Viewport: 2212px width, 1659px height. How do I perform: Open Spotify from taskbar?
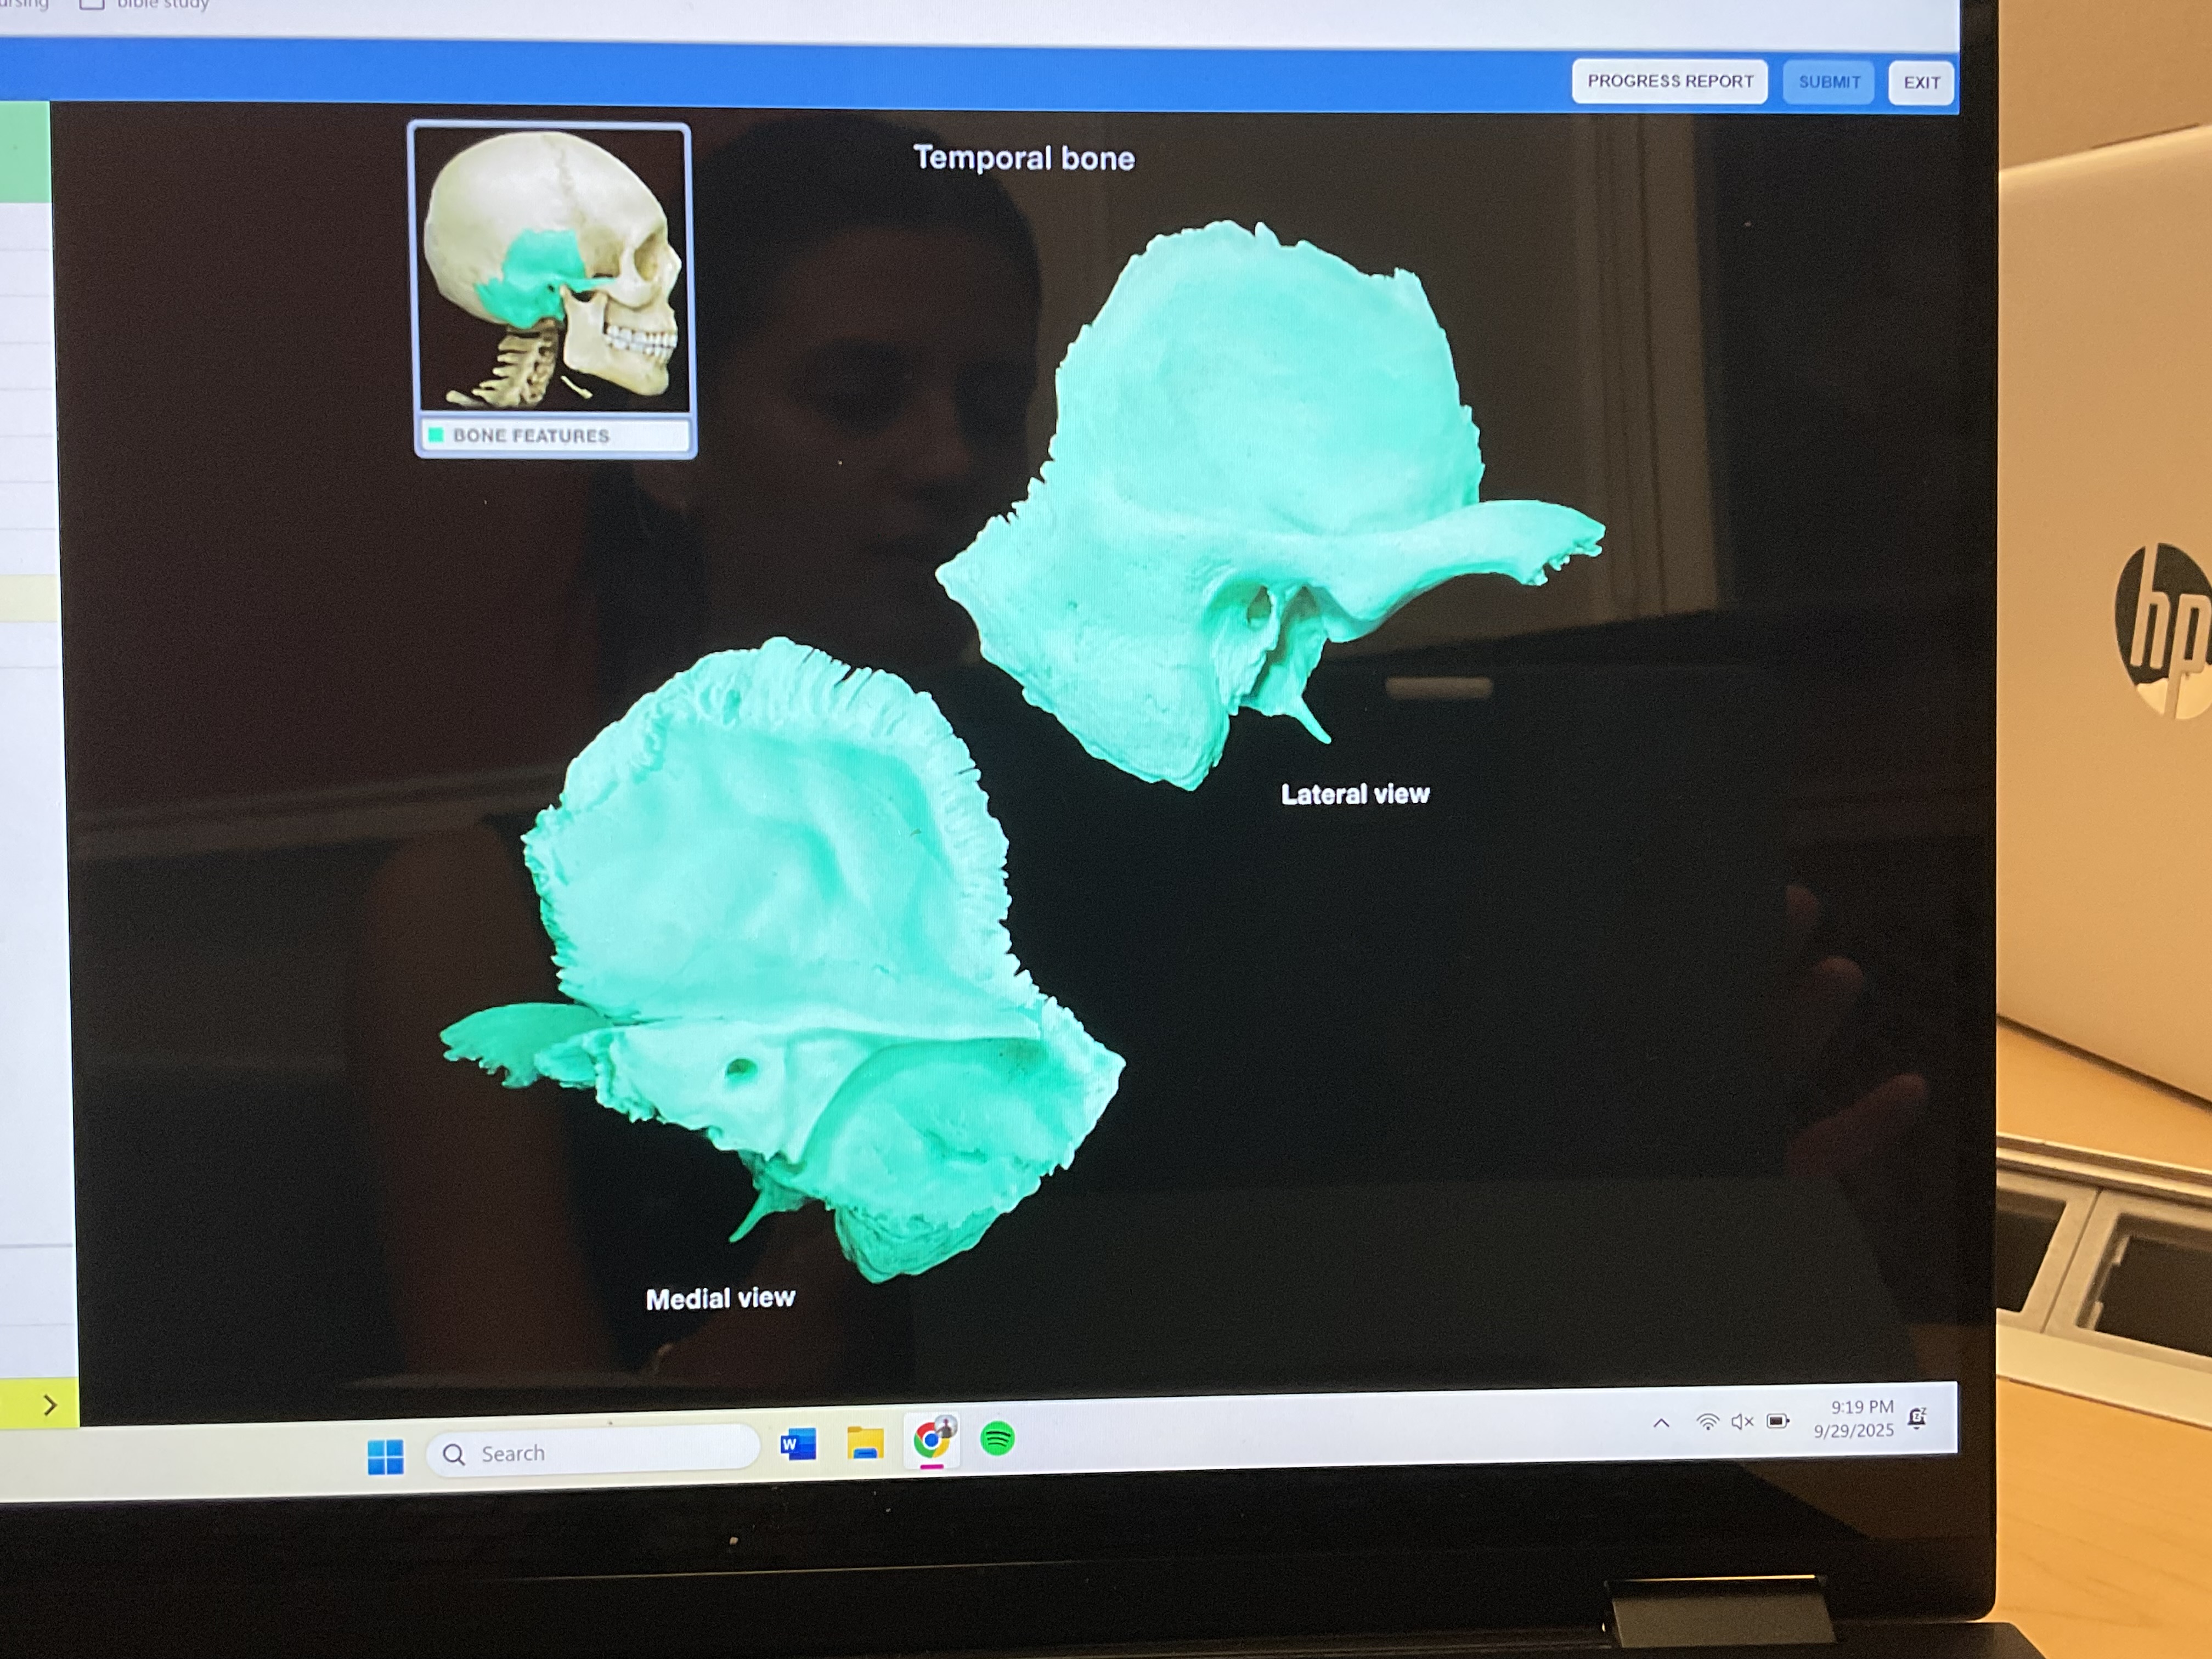click(997, 1439)
